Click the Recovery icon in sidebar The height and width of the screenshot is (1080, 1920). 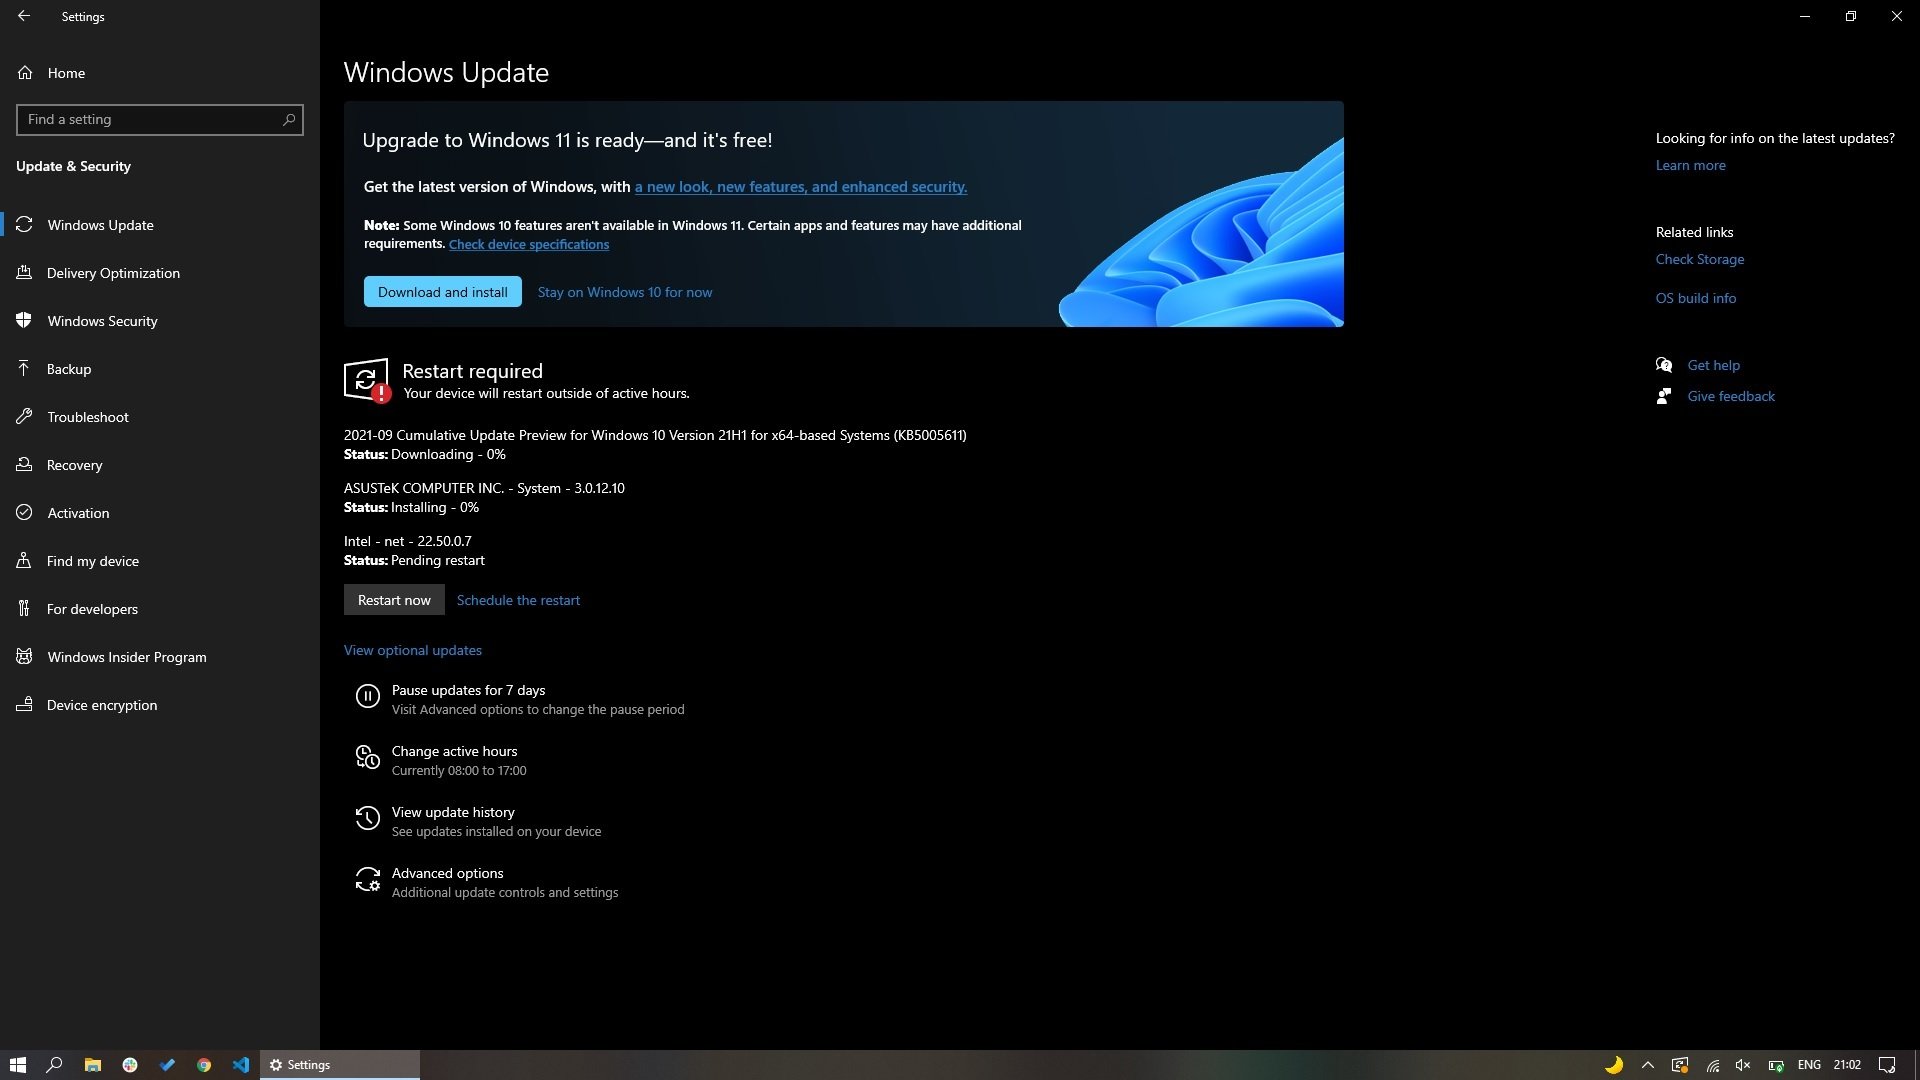coord(24,464)
